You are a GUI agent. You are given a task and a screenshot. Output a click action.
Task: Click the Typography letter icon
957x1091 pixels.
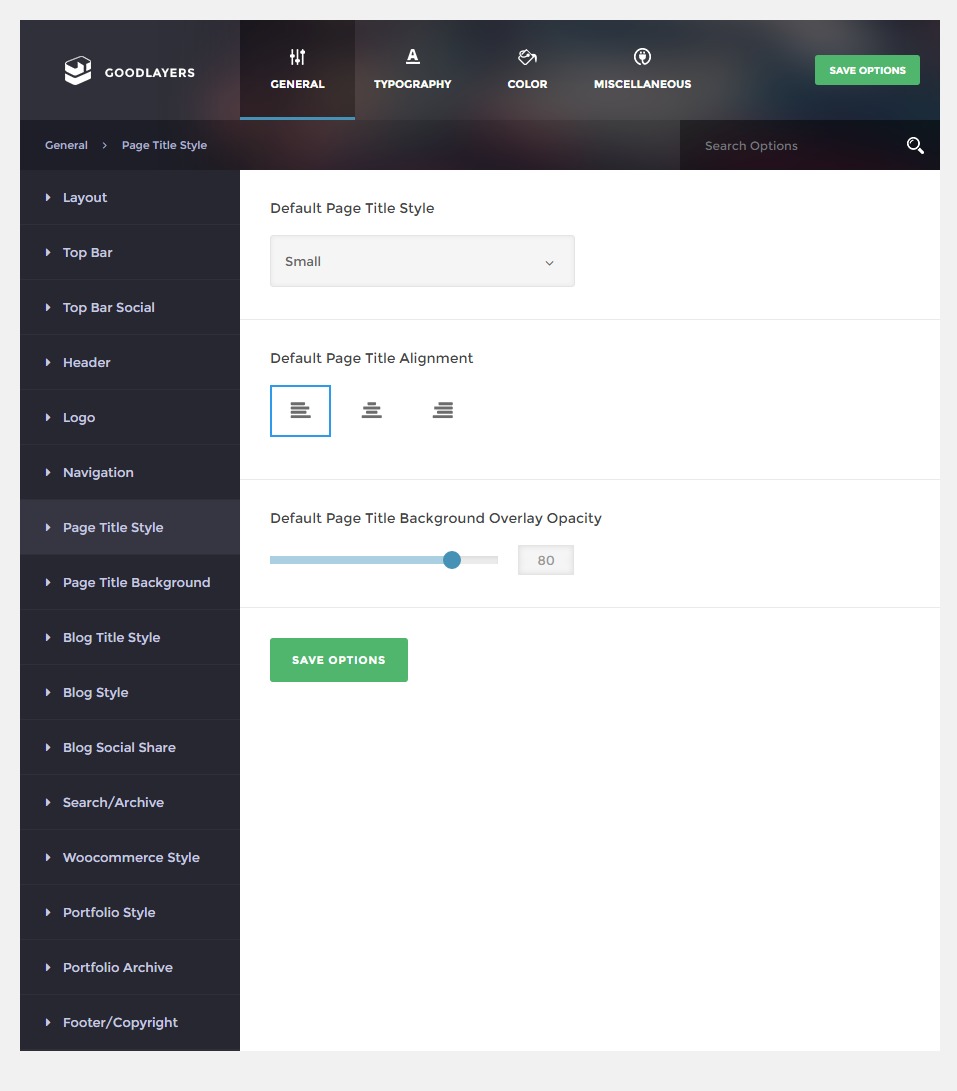pyautogui.click(x=413, y=56)
